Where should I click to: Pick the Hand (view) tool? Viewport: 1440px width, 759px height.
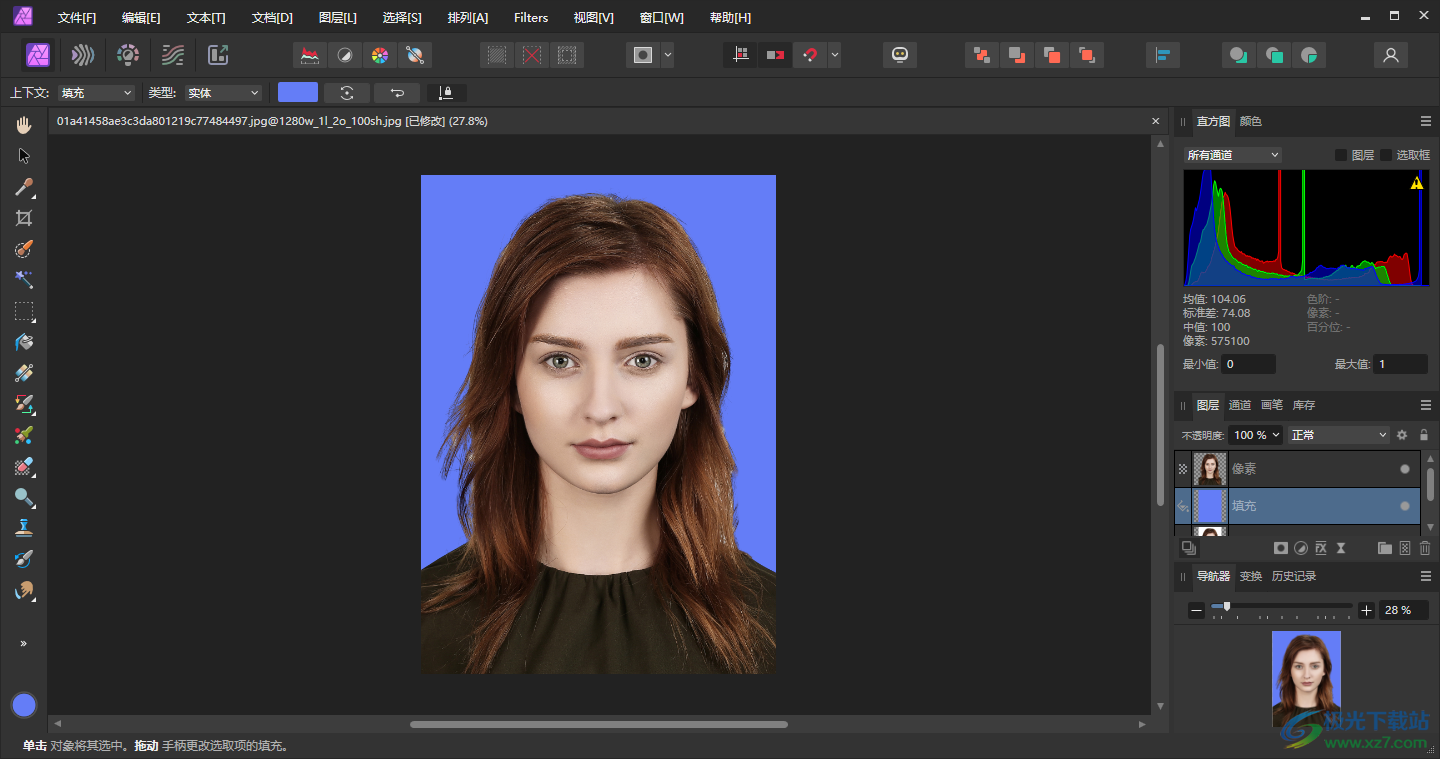point(24,125)
